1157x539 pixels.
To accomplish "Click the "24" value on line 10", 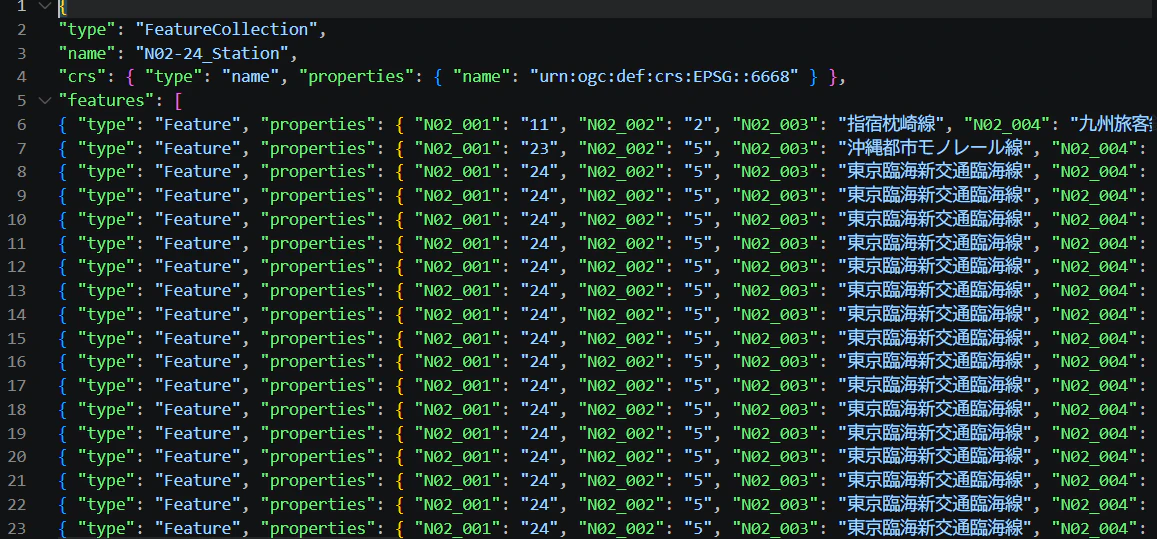I will [539, 219].
